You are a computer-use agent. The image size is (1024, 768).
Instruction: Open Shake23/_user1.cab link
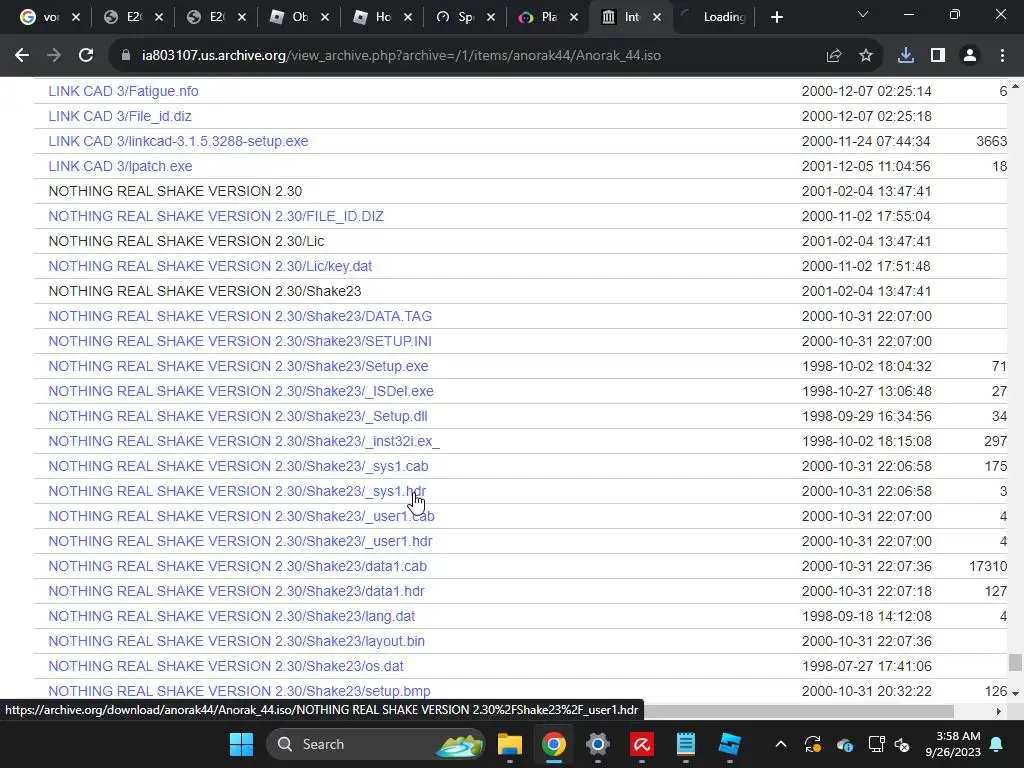[242, 516]
